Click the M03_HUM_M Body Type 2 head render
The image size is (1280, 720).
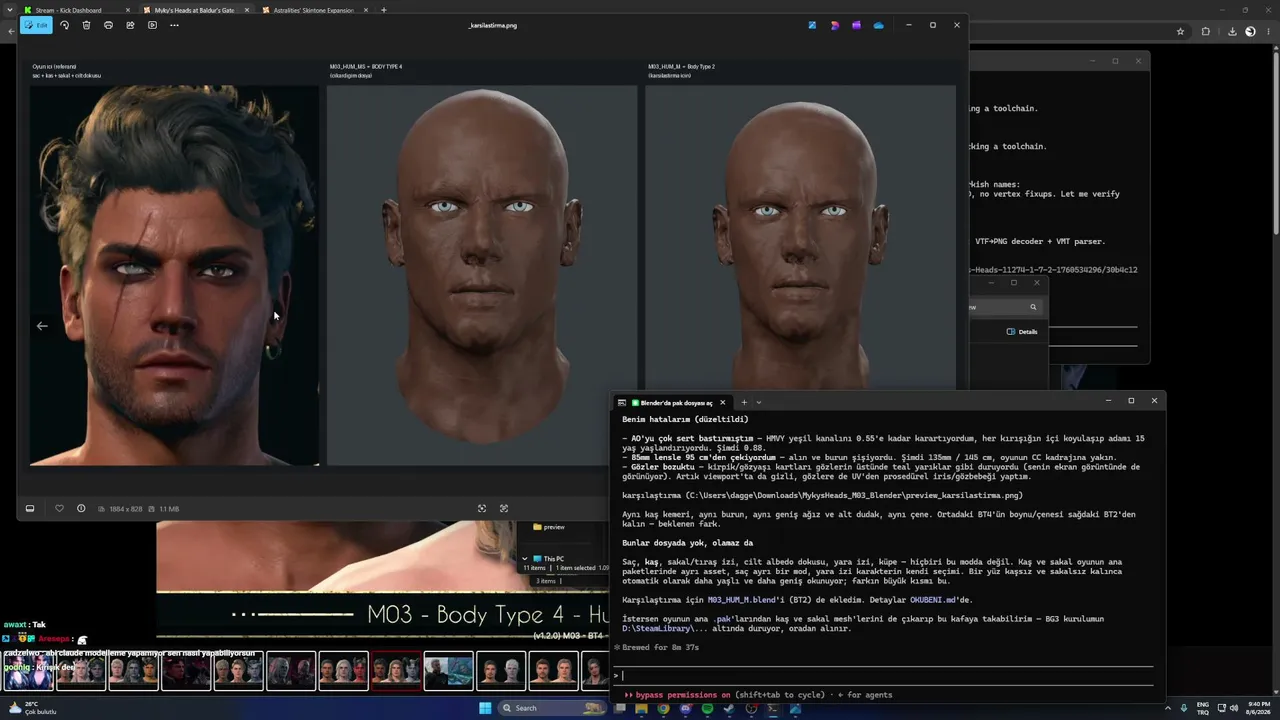[800, 238]
